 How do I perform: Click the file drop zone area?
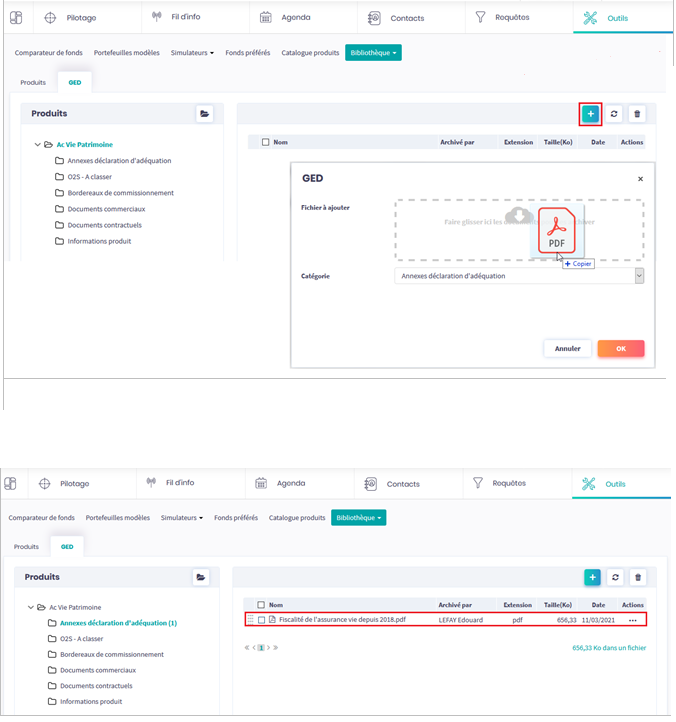(450, 230)
